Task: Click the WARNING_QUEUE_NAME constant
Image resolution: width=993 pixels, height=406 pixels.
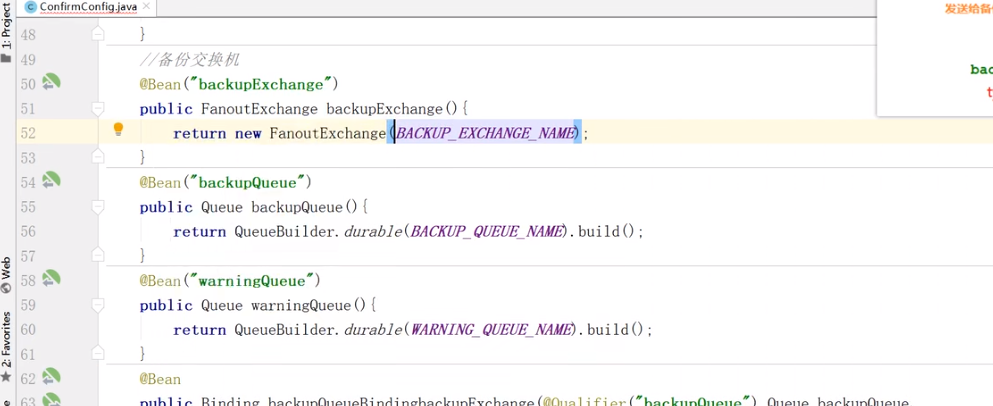Action: [x=491, y=330]
